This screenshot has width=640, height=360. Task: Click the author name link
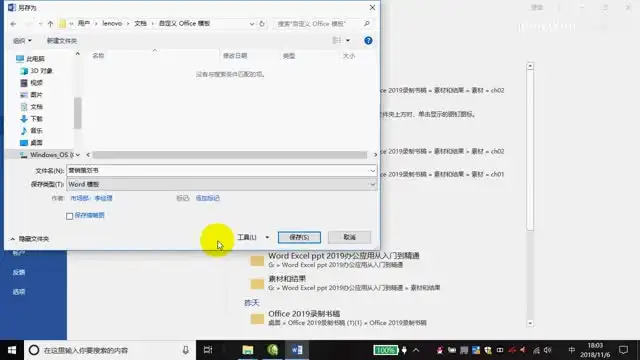point(91,198)
